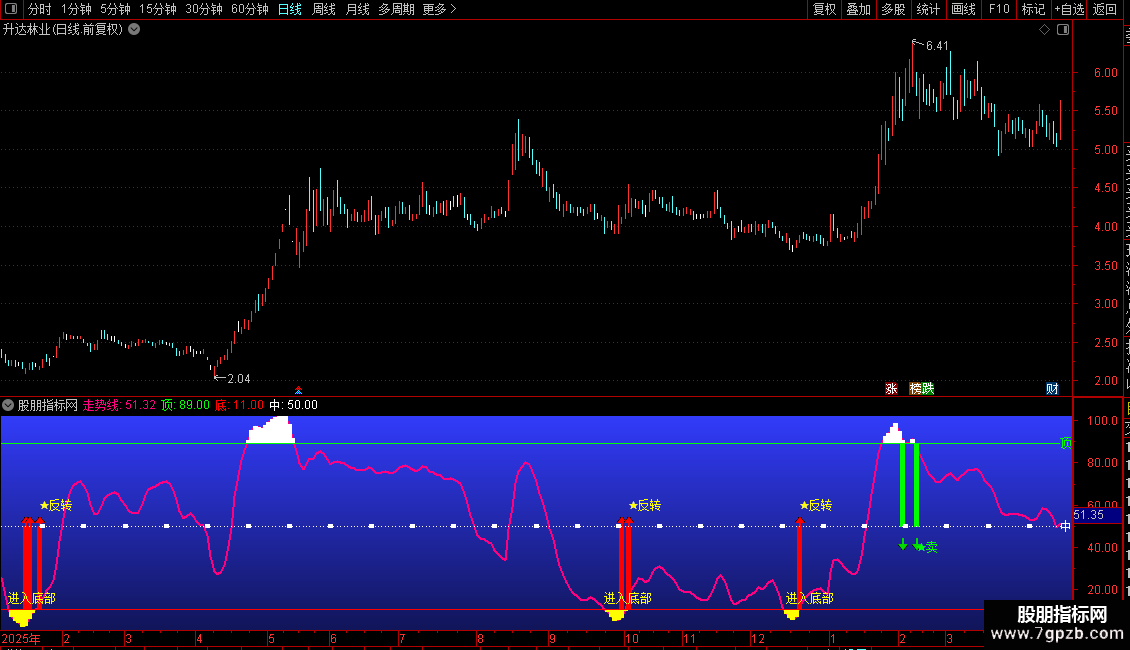Toggle 多股 multi-stock view

(x=893, y=9)
